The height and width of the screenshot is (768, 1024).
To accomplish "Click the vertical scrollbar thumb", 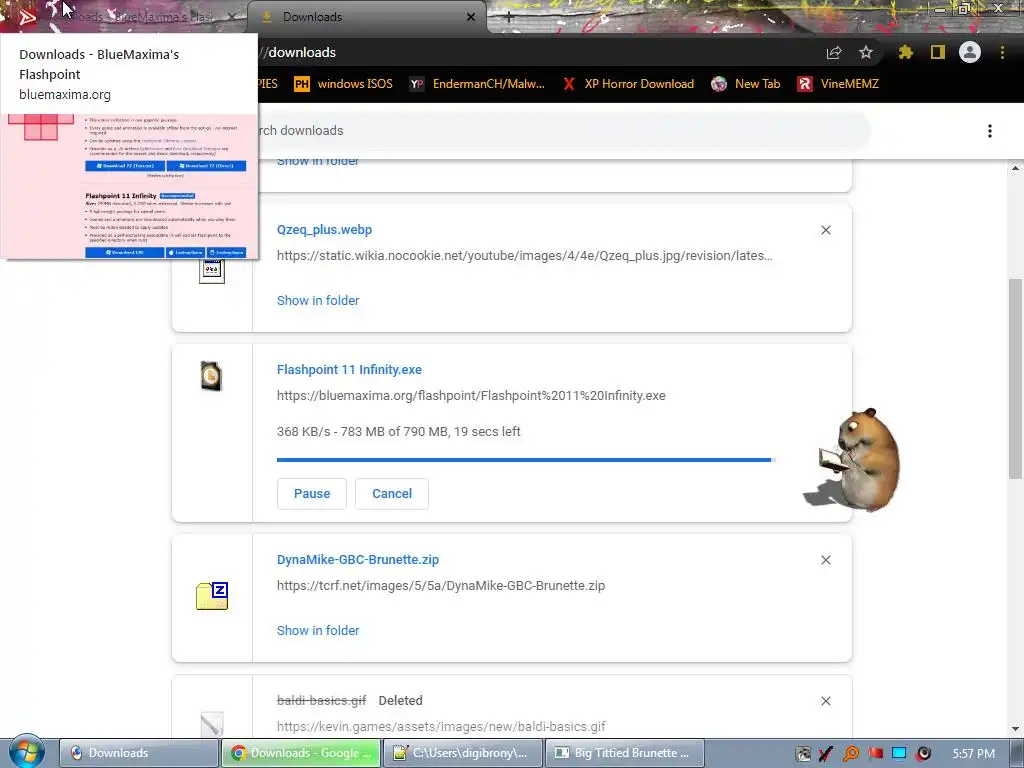I will pos(1015,379).
